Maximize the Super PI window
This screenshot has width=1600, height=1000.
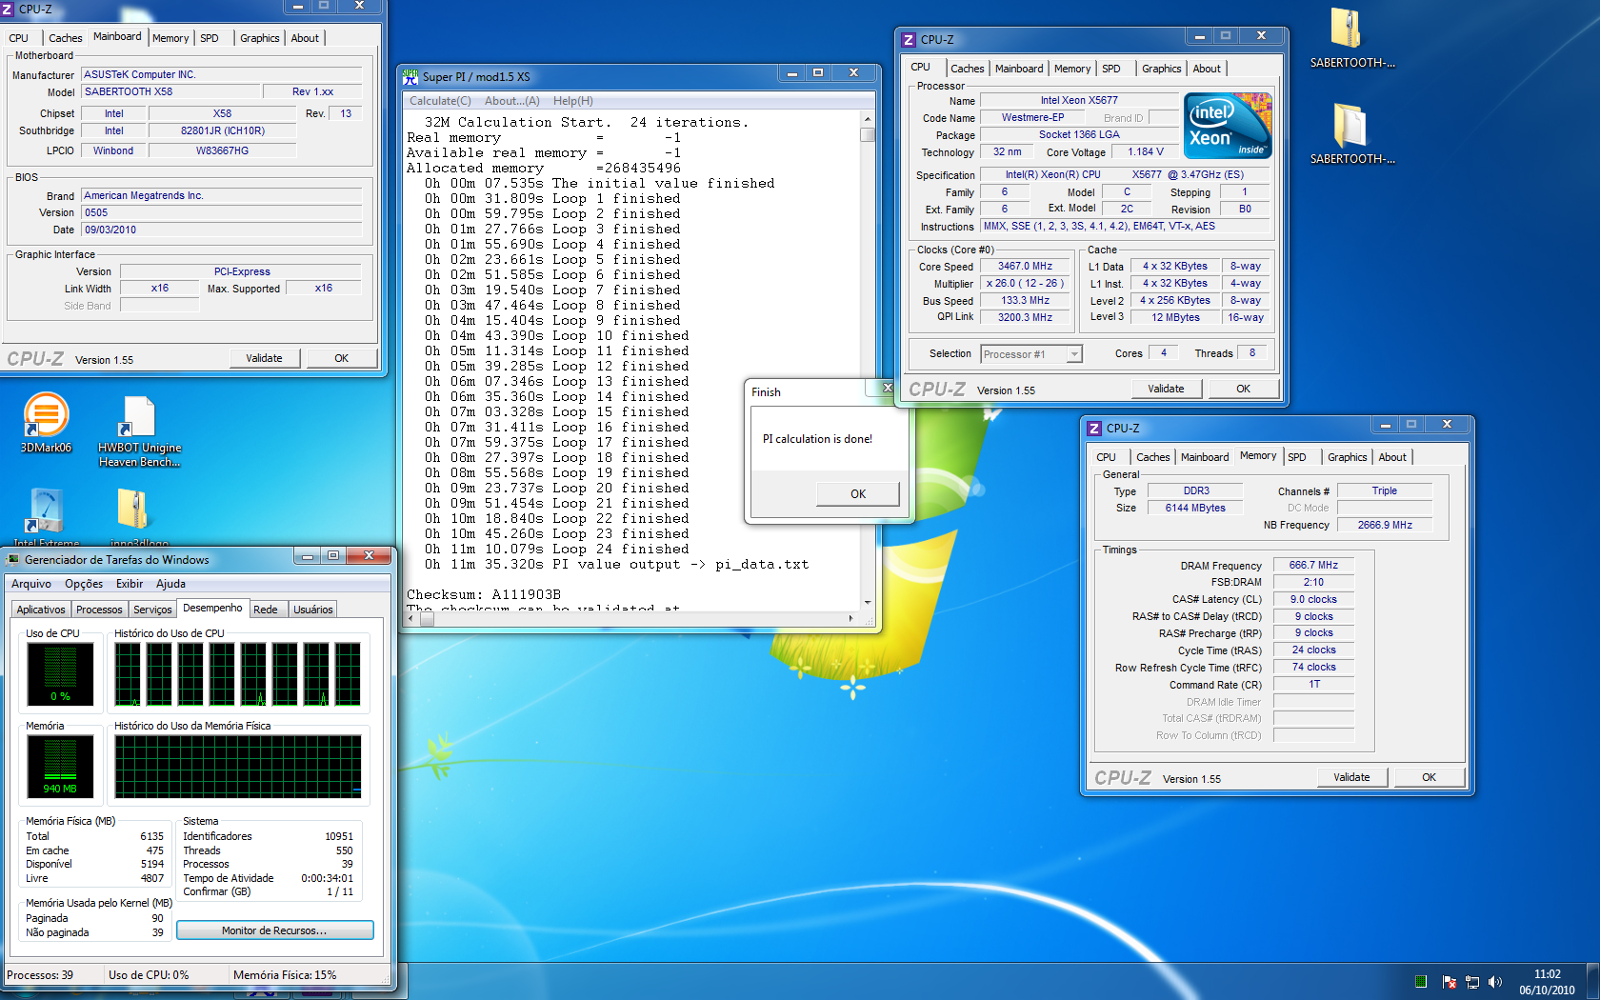818,73
